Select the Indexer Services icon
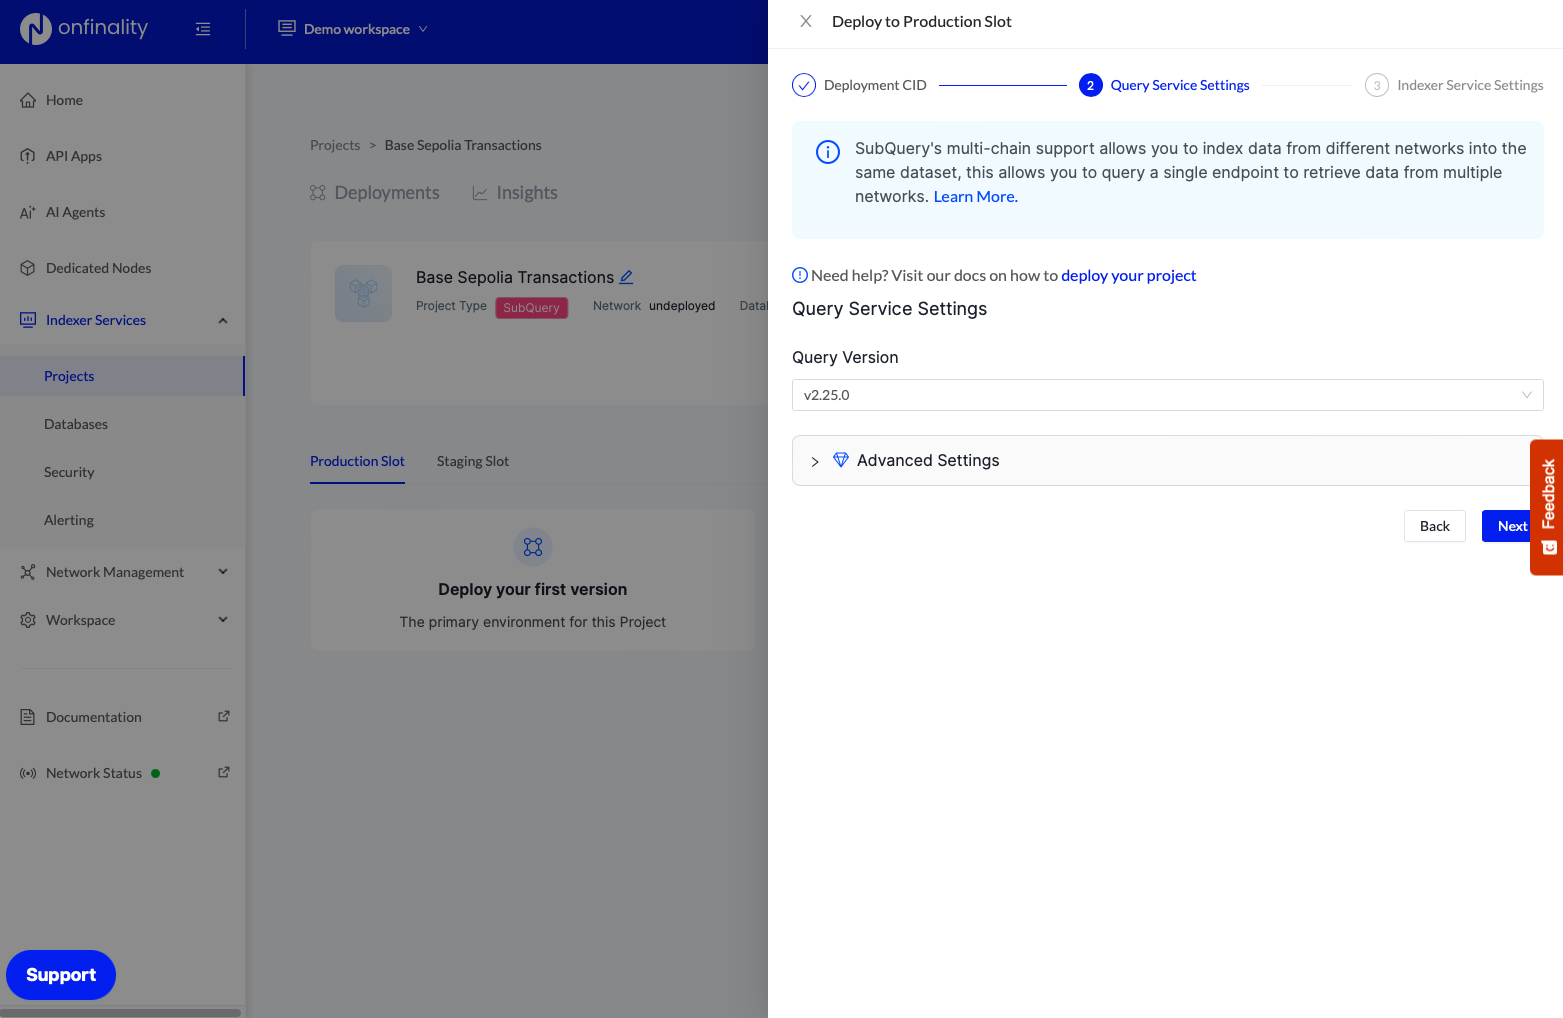The image size is (1563, 1018). point(27,320)
